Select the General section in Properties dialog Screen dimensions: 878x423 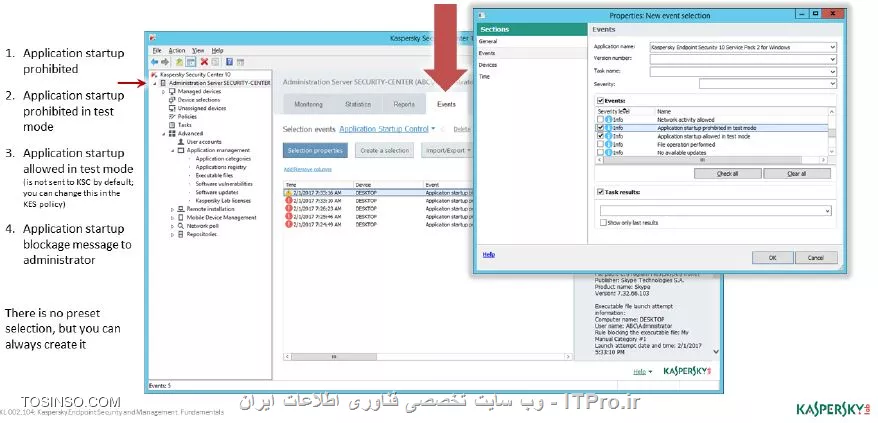tap(488, 41)
